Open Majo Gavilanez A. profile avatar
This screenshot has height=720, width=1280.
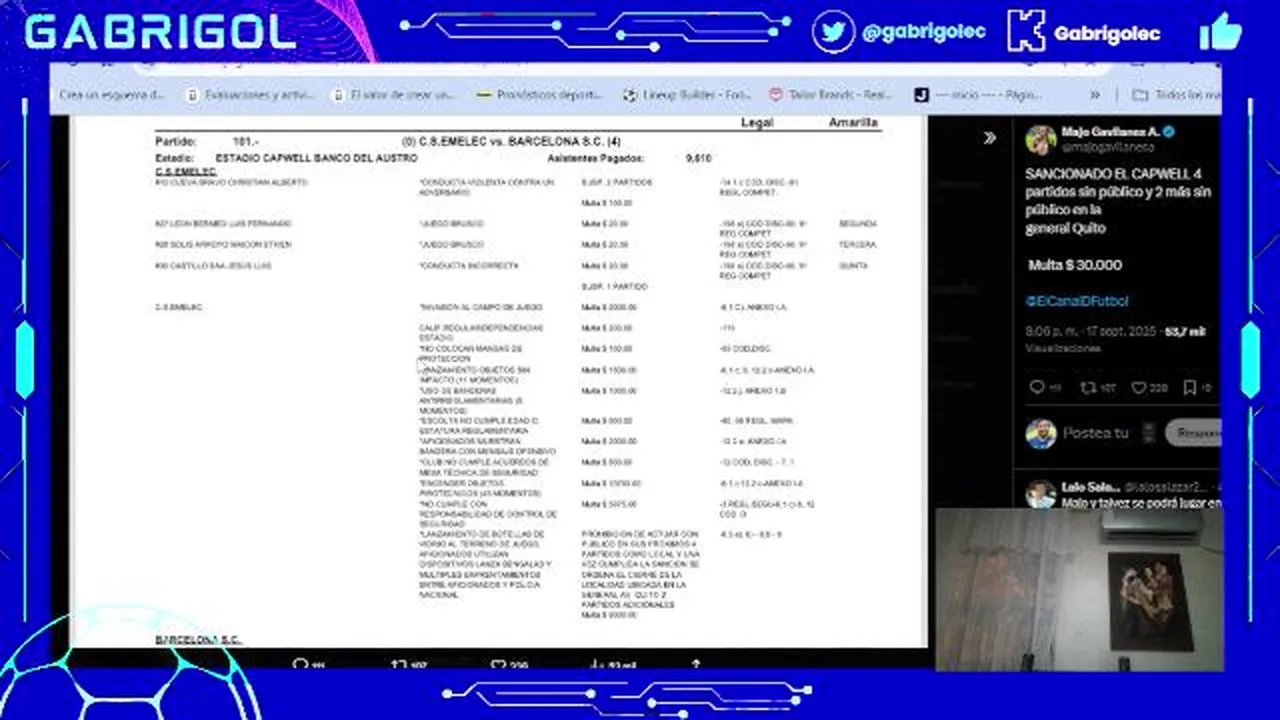coord(1040,140)
